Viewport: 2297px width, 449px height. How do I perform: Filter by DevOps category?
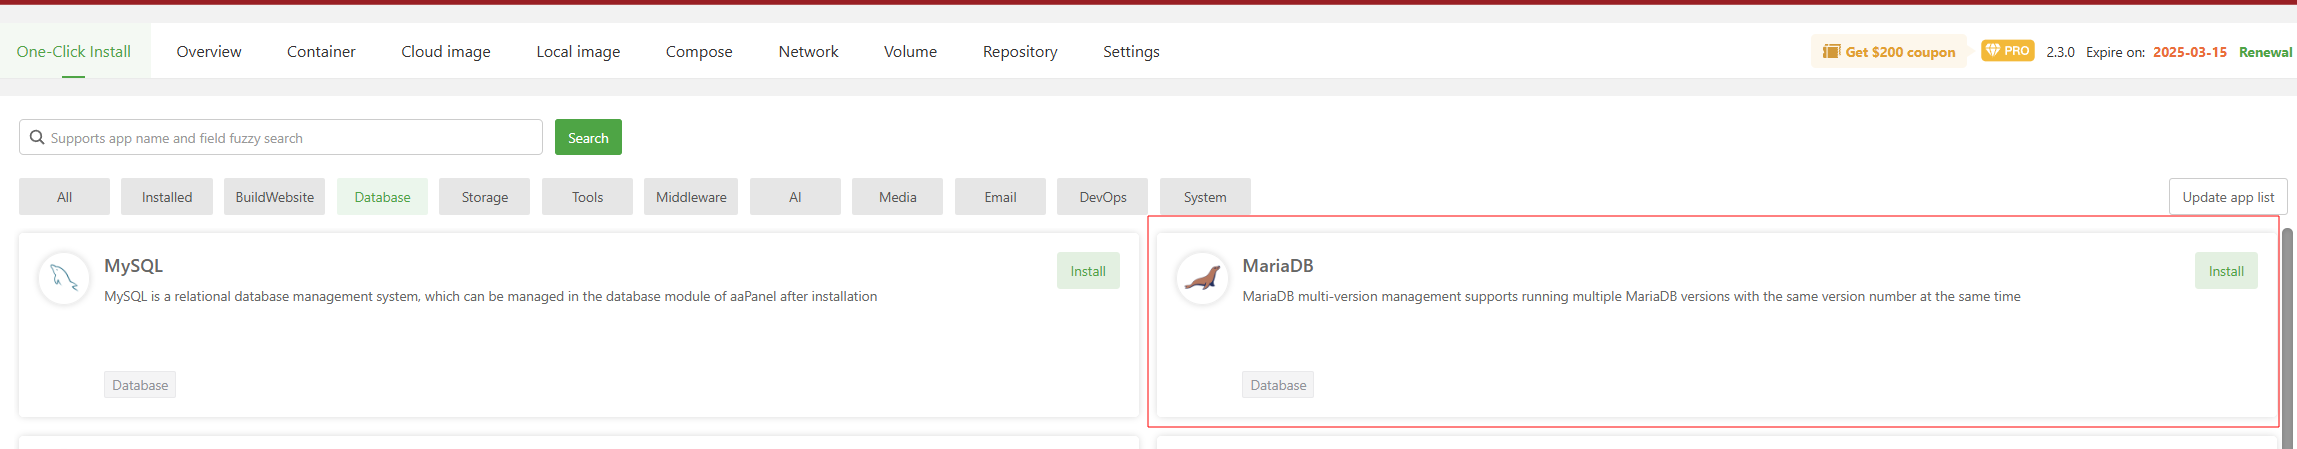click(x=1103, y=197)
